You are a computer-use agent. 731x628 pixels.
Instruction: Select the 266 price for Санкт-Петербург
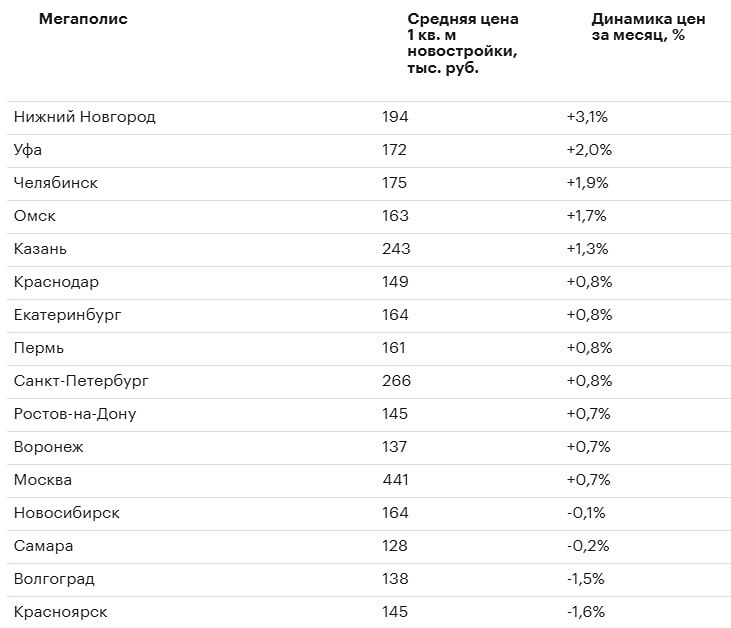[x=396, y=381]
